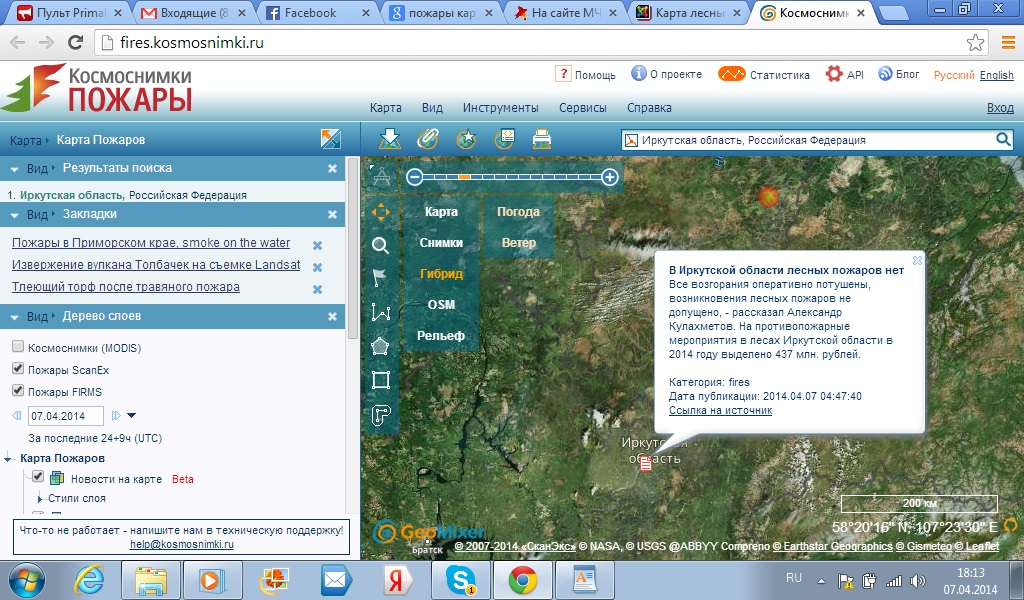Switch the basemap to OSM
The width and height of the screenshot is (1024, 600).
point(441,304)
